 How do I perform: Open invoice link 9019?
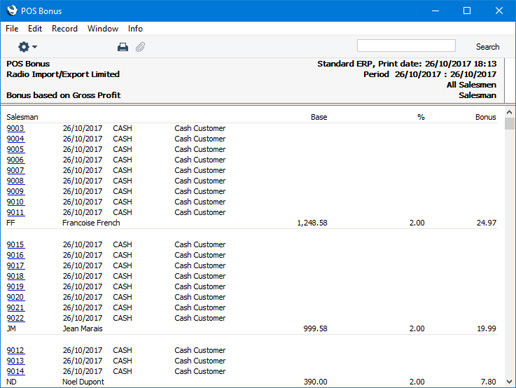point(15,287)
